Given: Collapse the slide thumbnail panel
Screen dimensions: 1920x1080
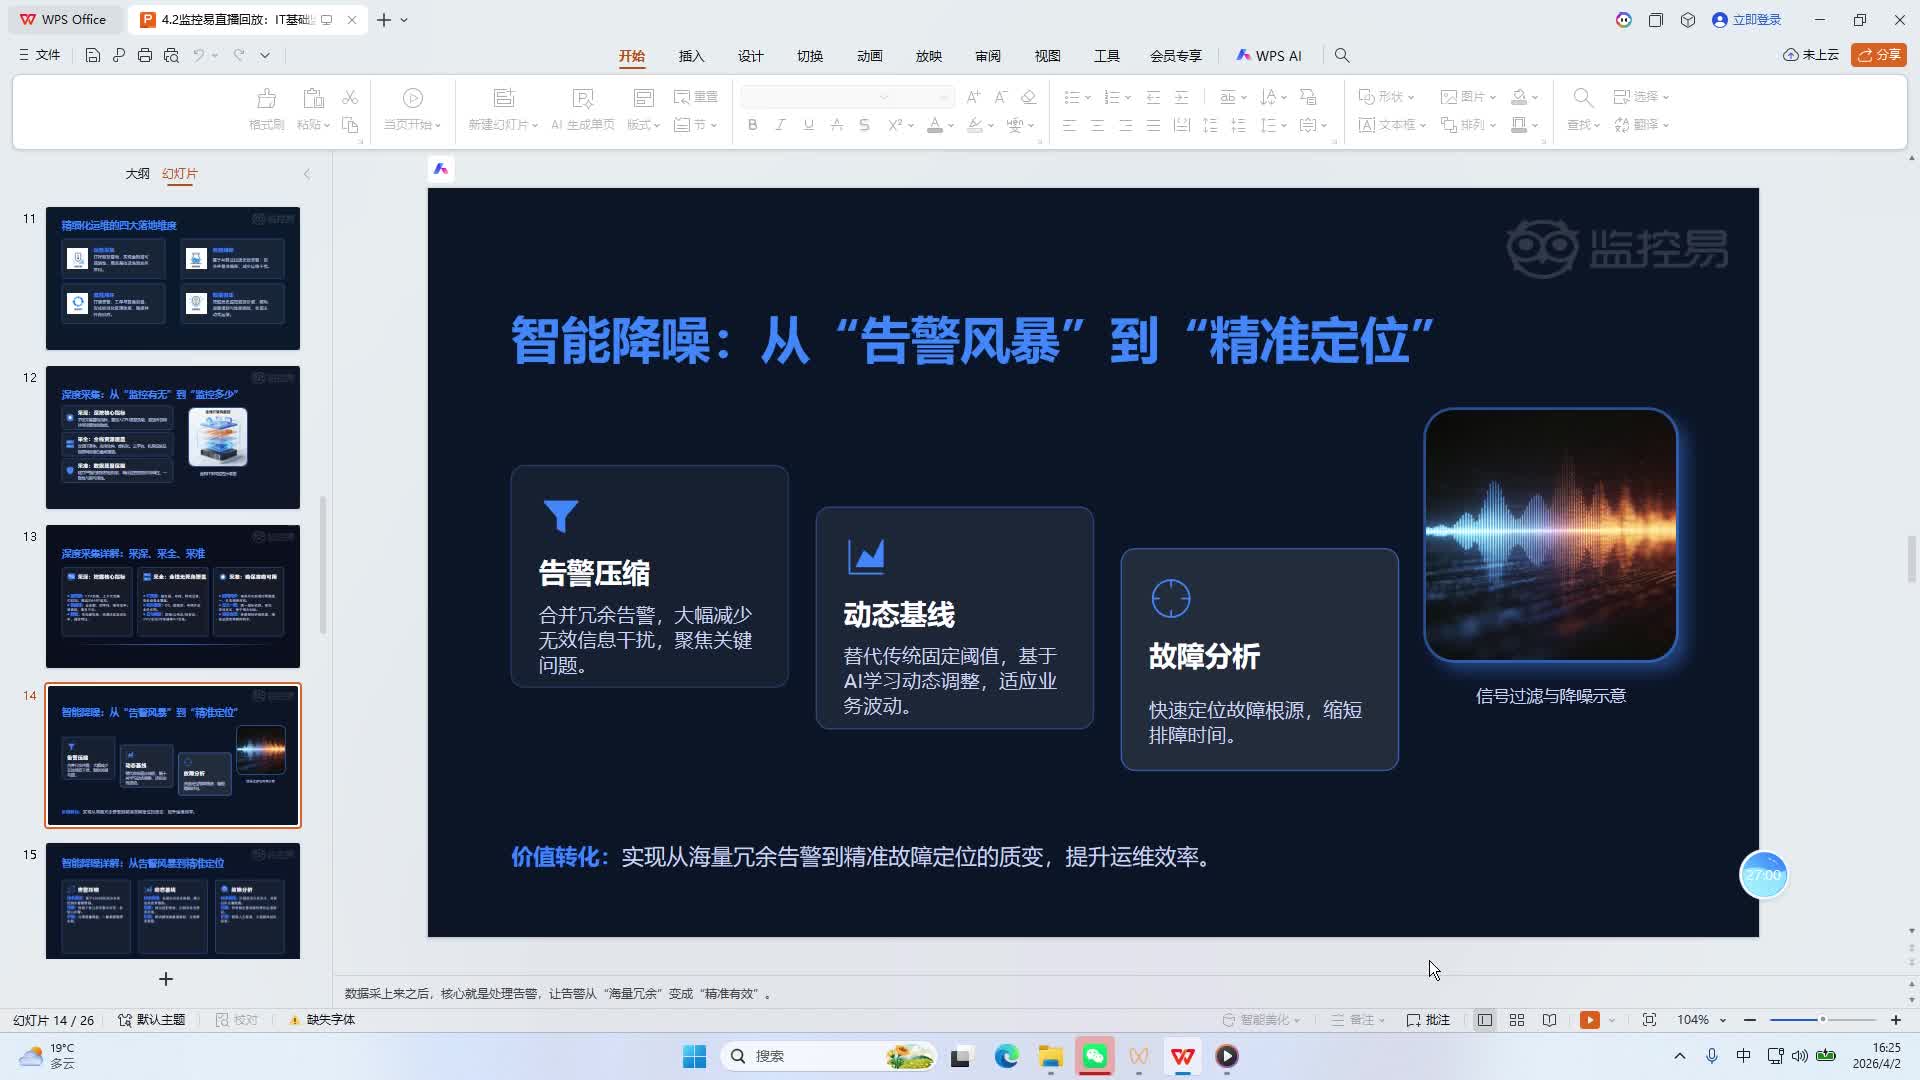Looking at the screenshot, I should [307, 174].
